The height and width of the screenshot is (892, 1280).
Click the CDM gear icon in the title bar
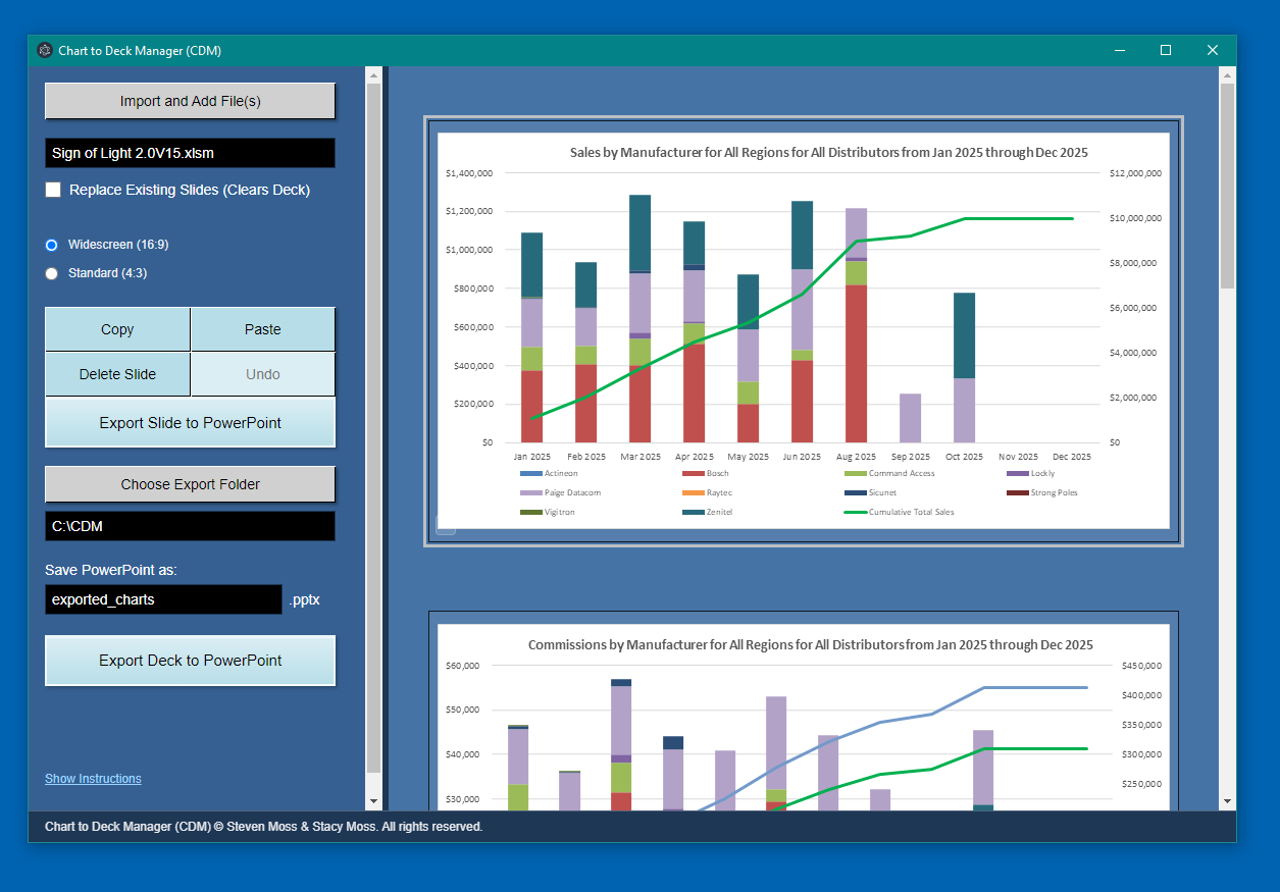click(x=44, y=49)
